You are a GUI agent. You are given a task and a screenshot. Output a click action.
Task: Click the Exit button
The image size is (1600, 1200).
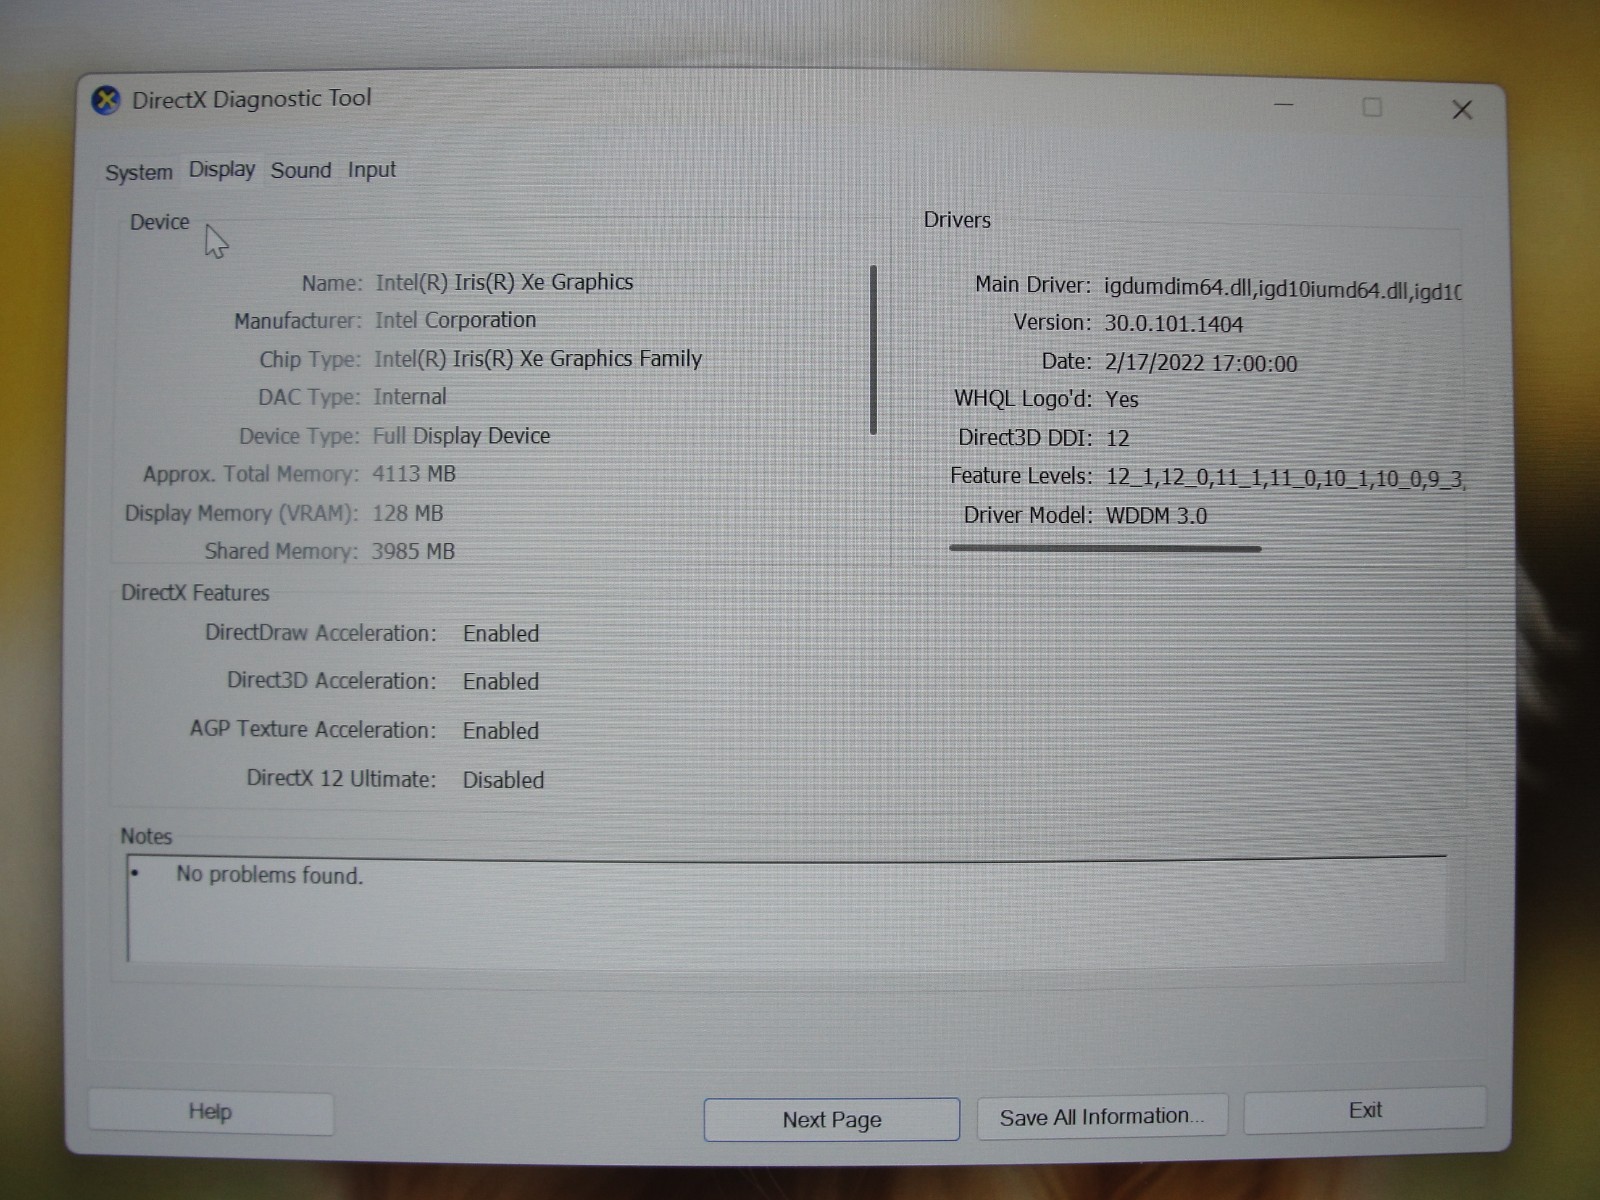click(x=1365, y=1110)
